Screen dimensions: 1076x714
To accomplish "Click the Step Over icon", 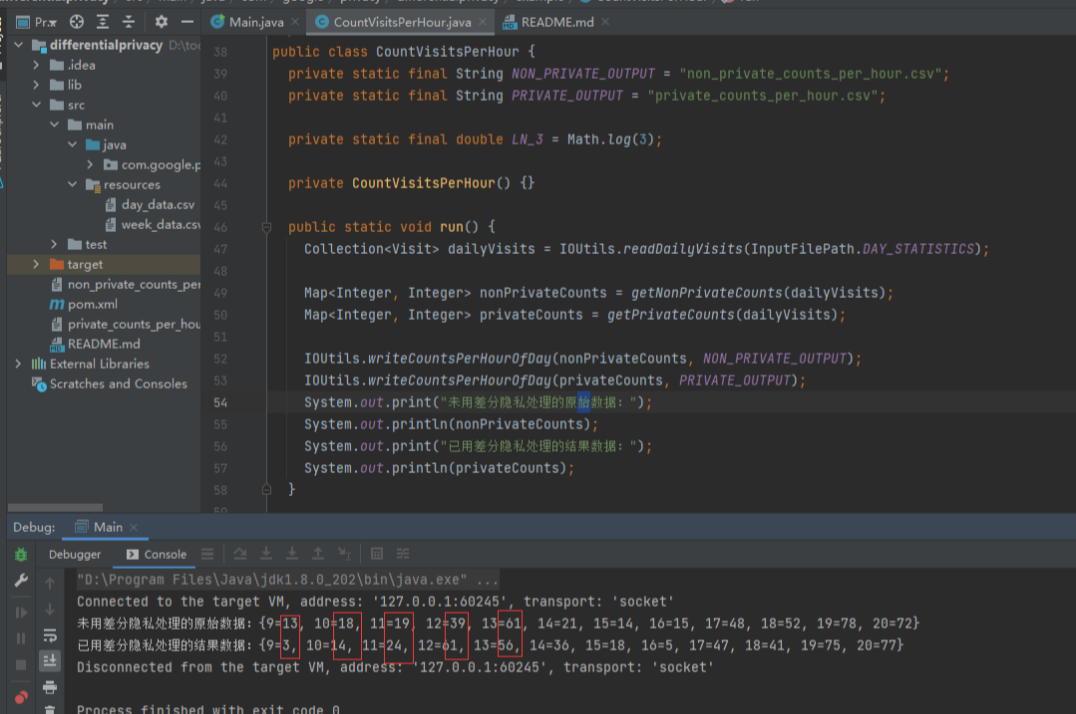I will [x=266, y=553].
